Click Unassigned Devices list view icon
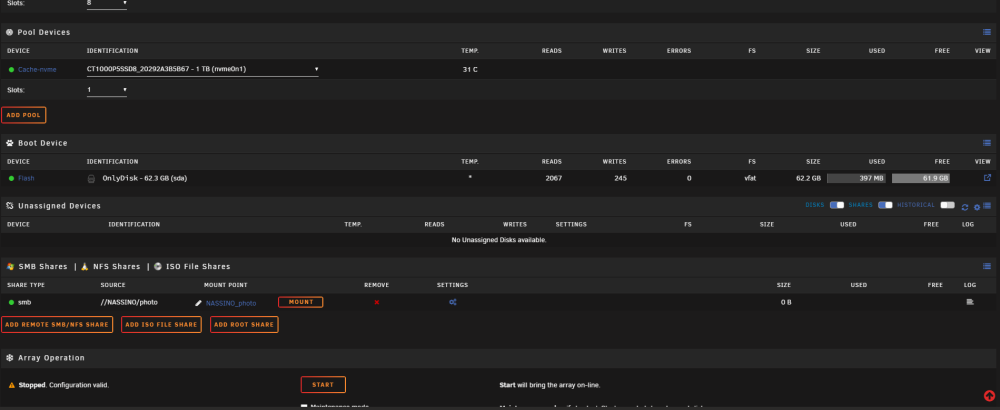Screen dimensions: 1000x410 pyautogui.click(x=987, y=205)
